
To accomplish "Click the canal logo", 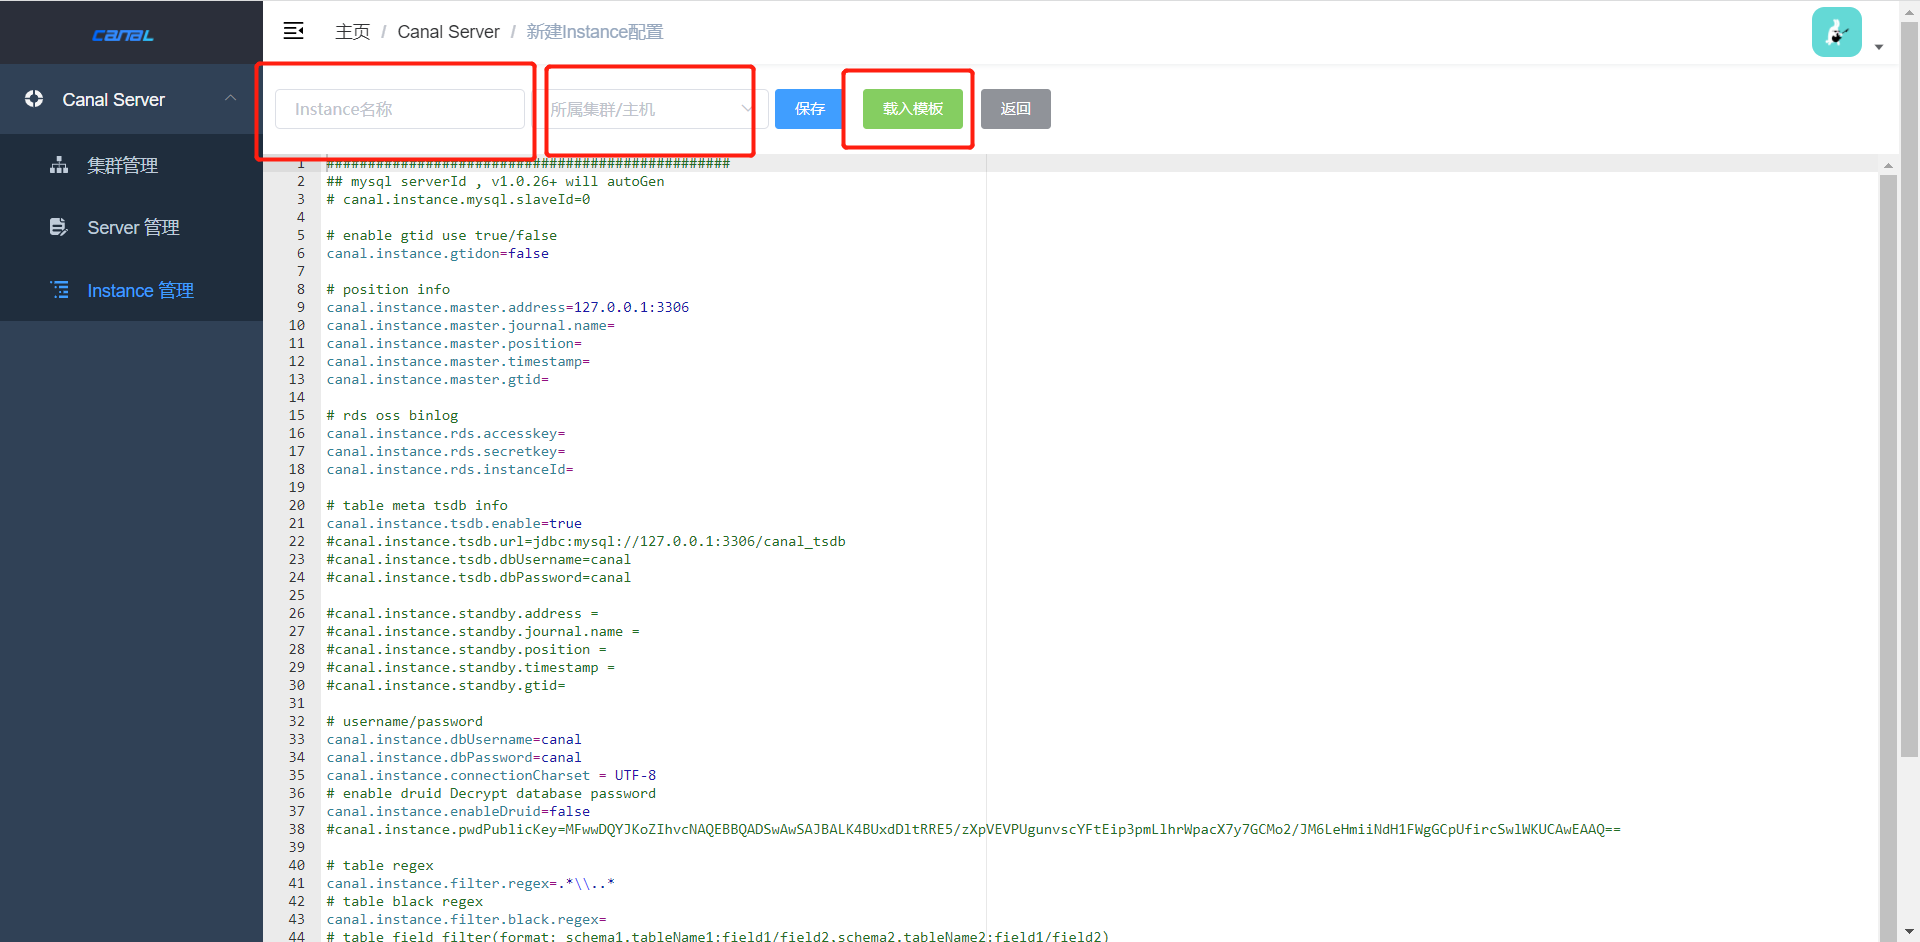I will pos(123,35).
